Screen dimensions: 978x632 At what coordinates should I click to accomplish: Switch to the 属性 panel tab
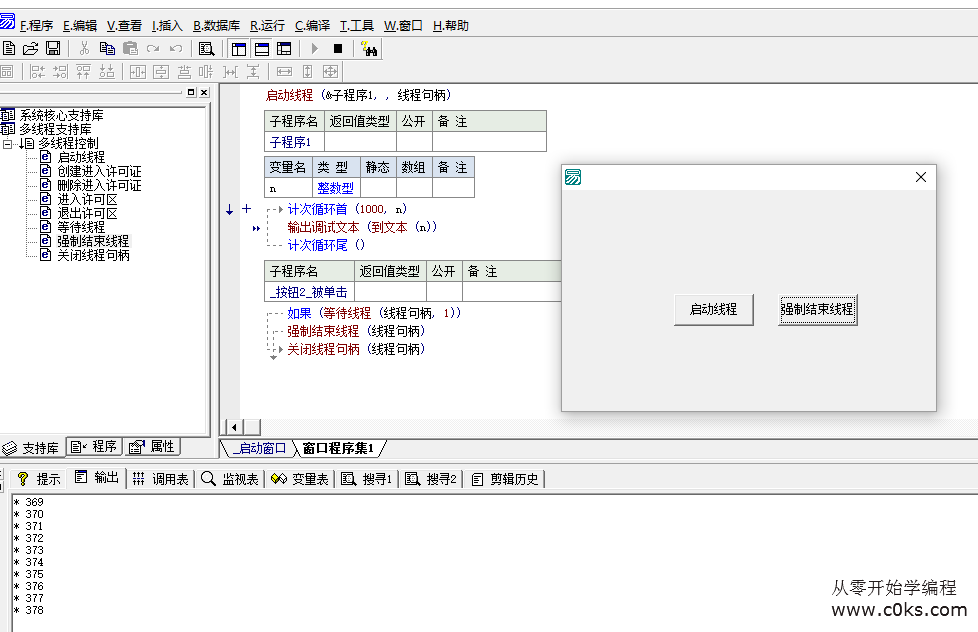click(x=153, y=447)
